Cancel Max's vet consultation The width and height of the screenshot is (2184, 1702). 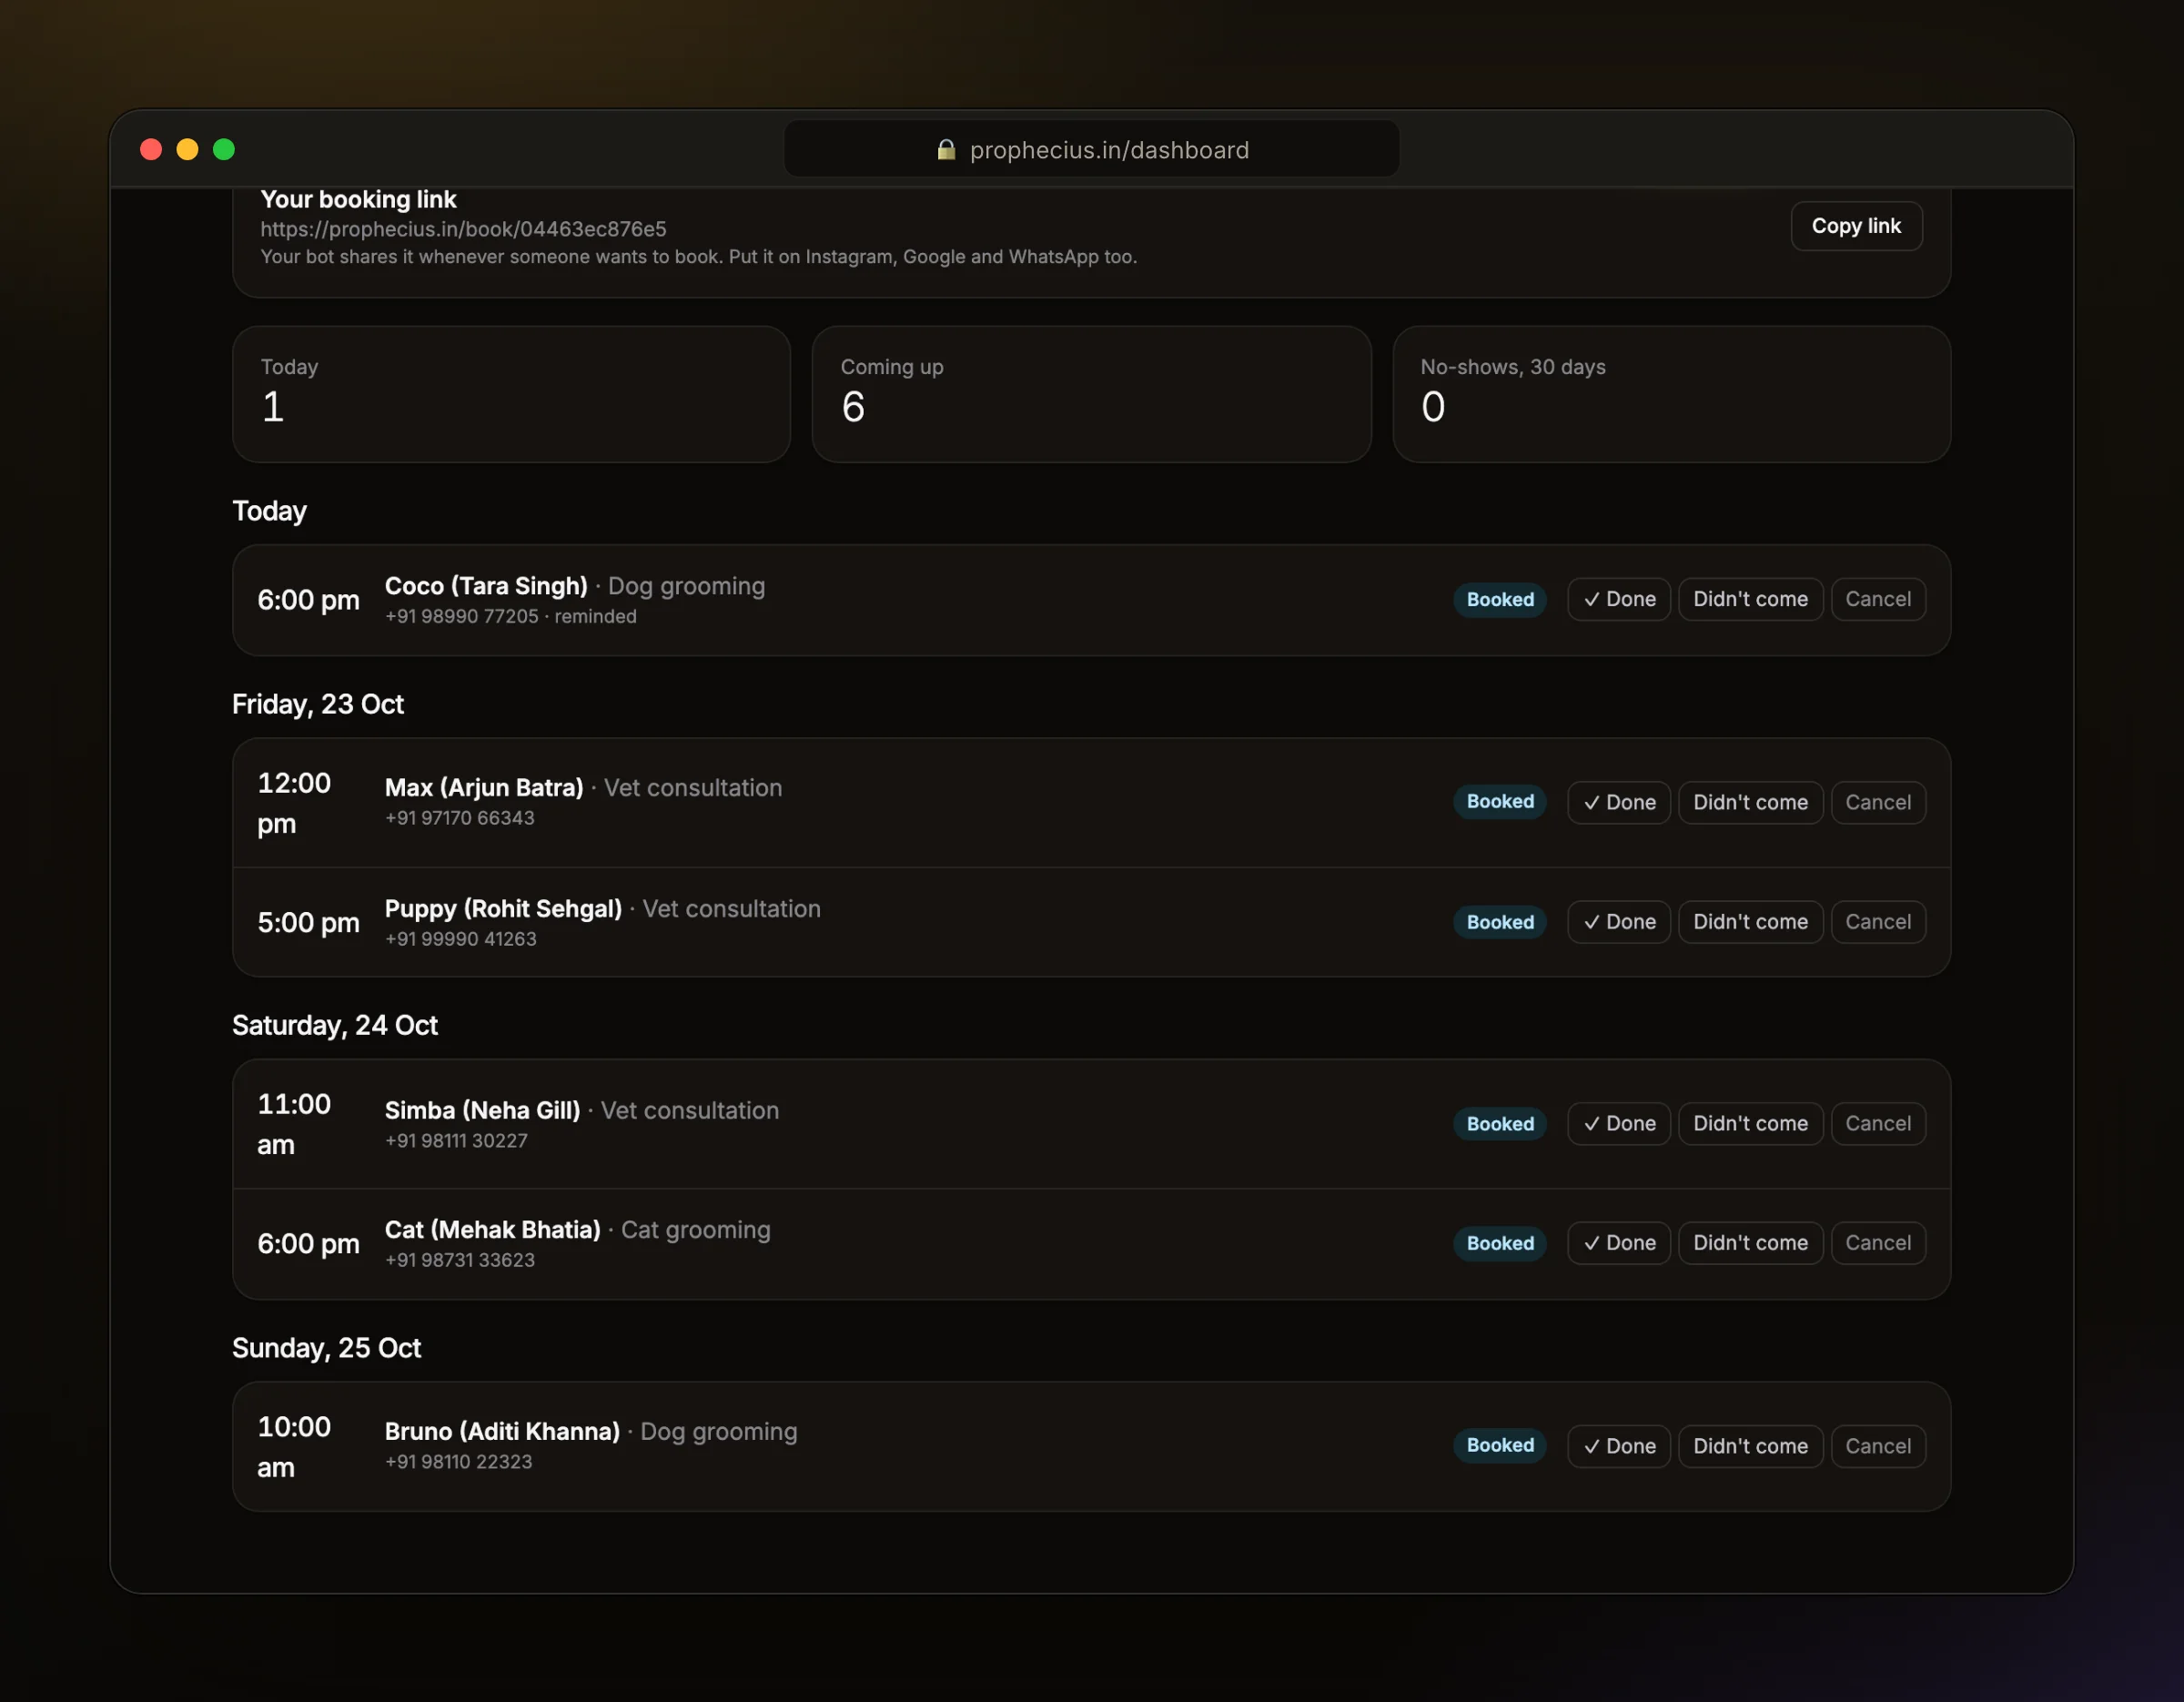click(x=1877, y=802)
